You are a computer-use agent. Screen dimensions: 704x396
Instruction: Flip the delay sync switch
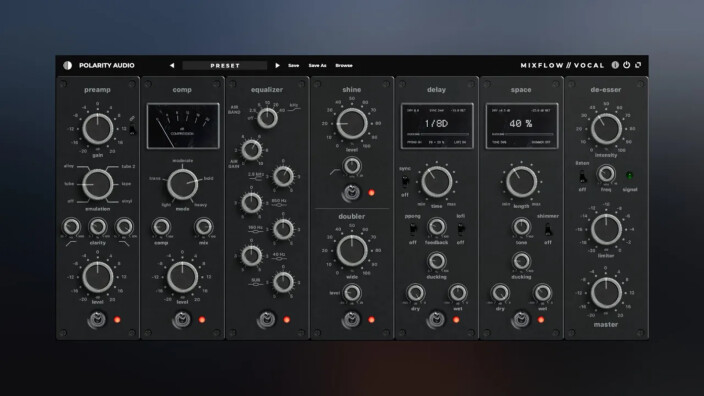[x=405, y=181]
